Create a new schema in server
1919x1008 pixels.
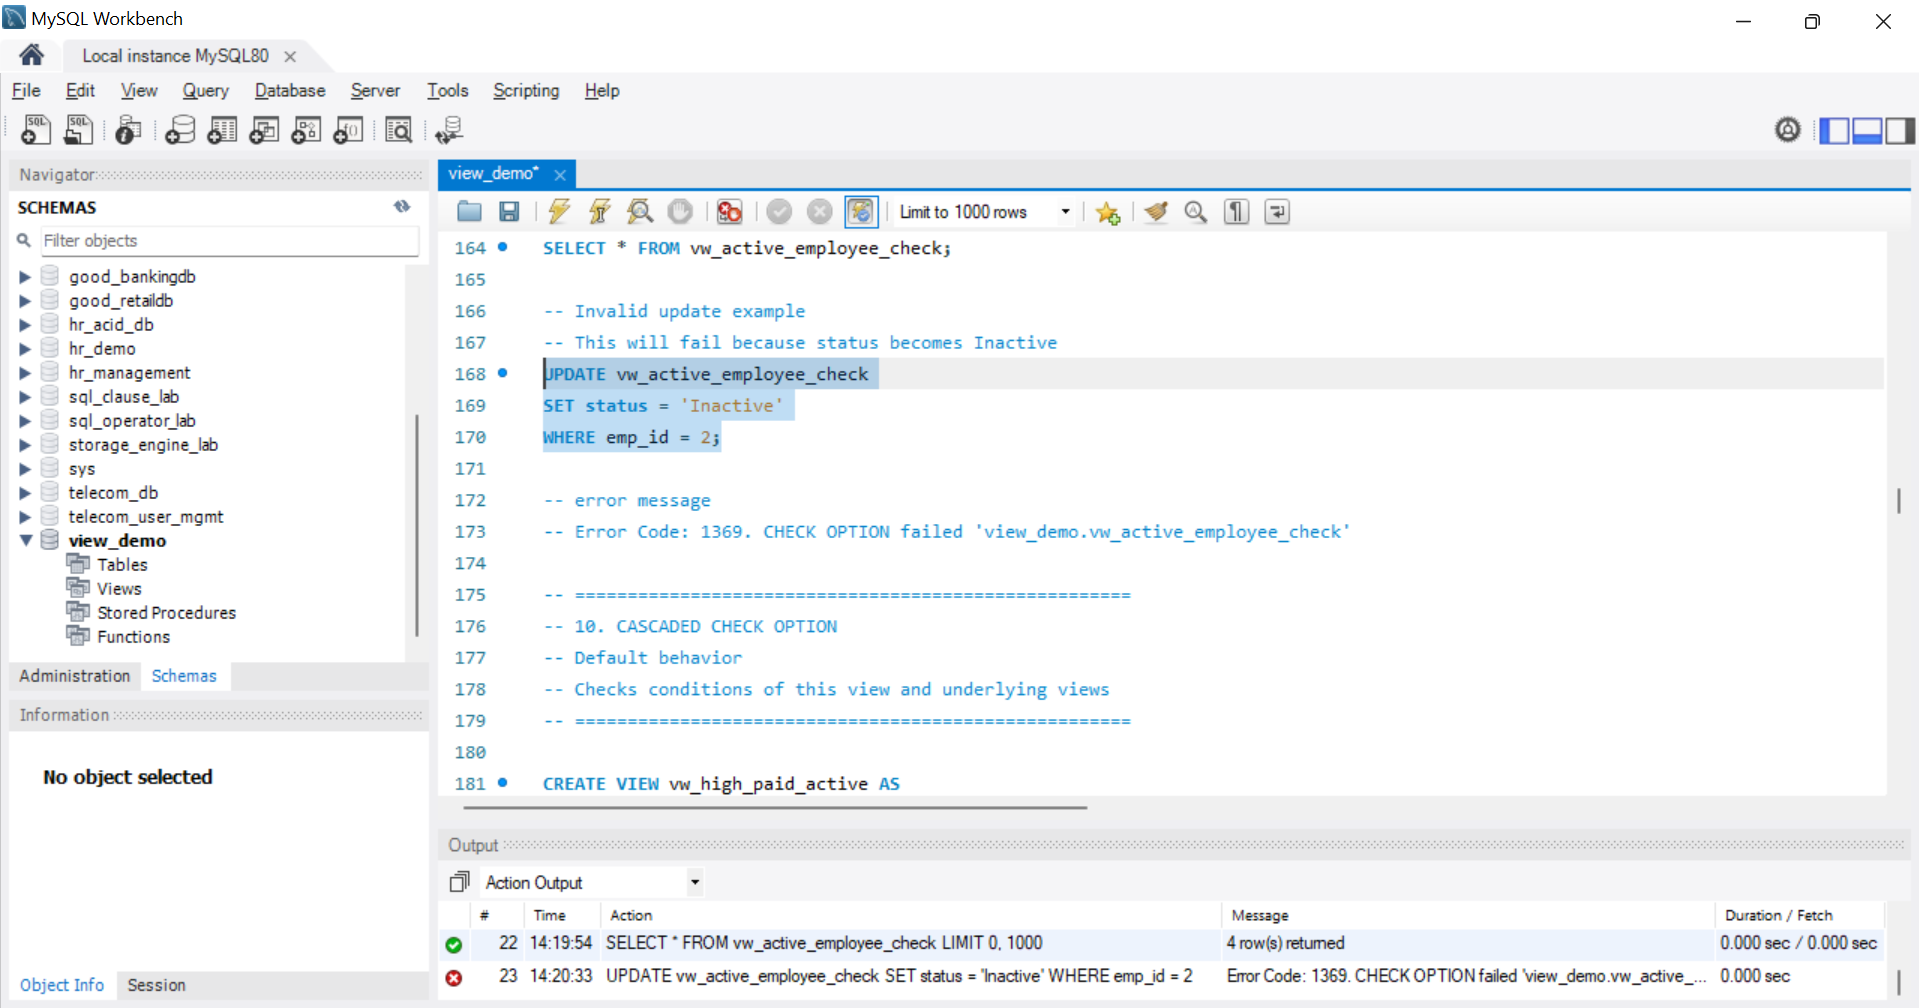tap(180, 130)
